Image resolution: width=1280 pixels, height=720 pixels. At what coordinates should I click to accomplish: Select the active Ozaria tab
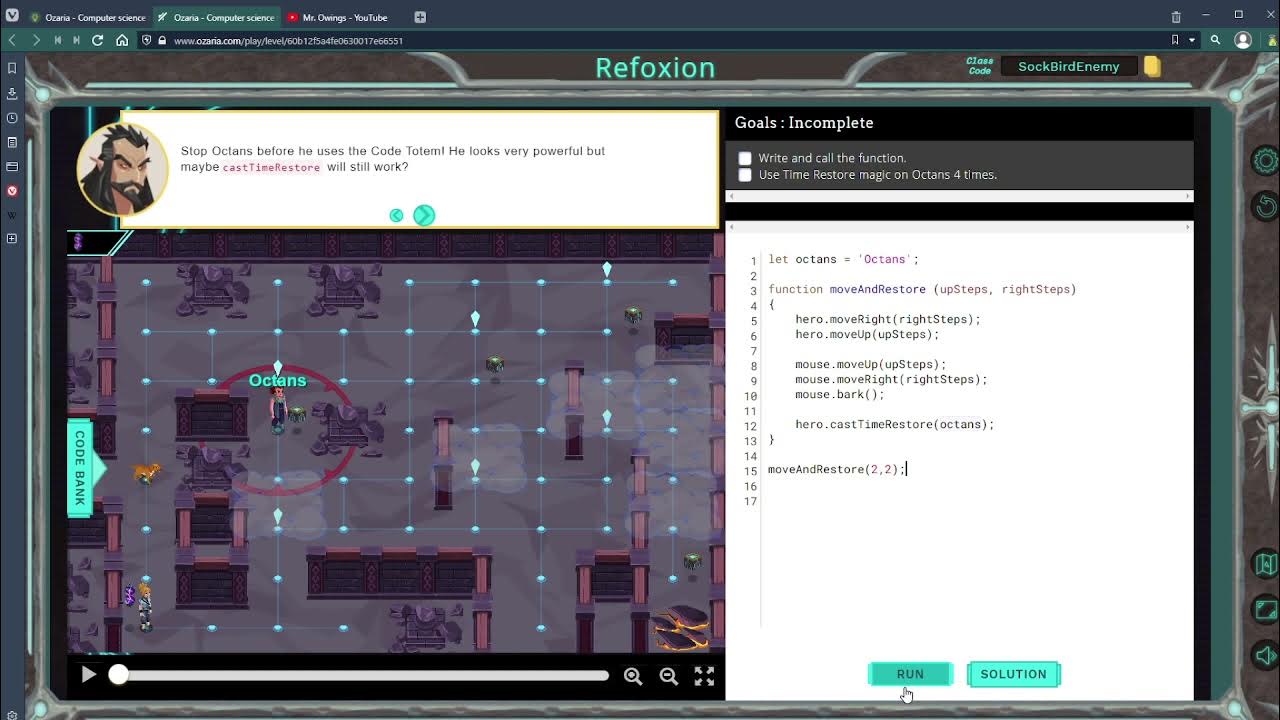pos(215,17)
